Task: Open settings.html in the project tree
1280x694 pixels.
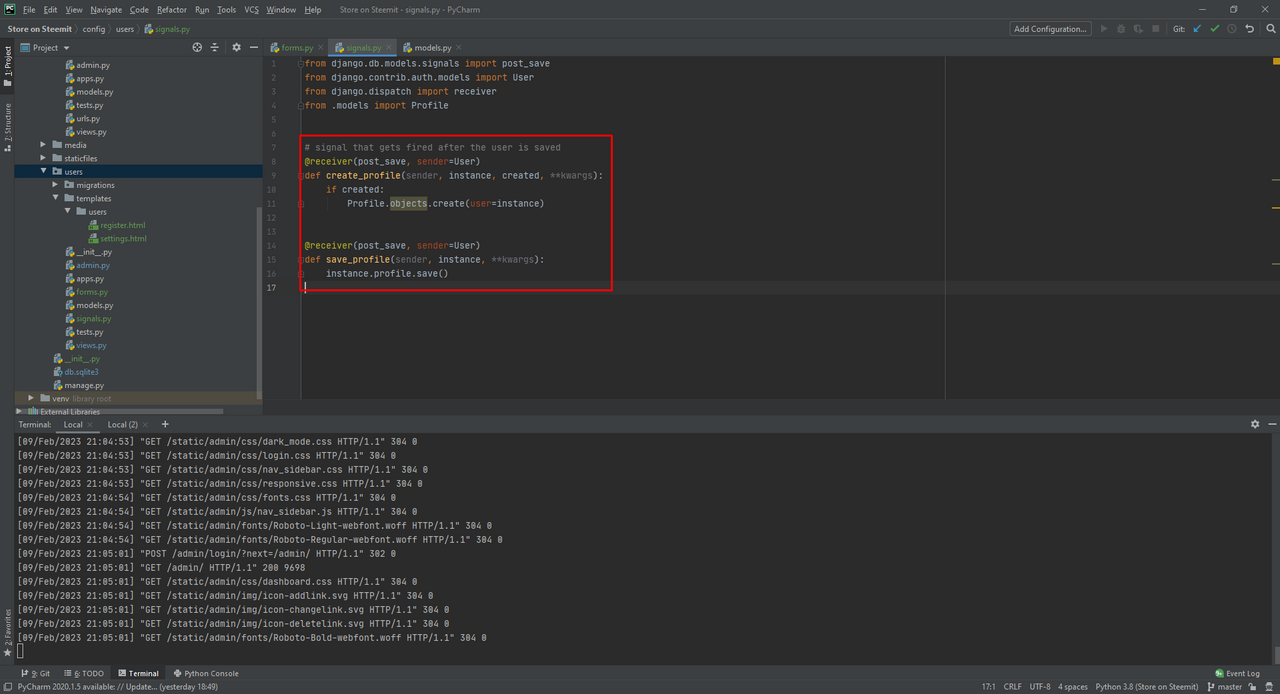Action: 123,239
